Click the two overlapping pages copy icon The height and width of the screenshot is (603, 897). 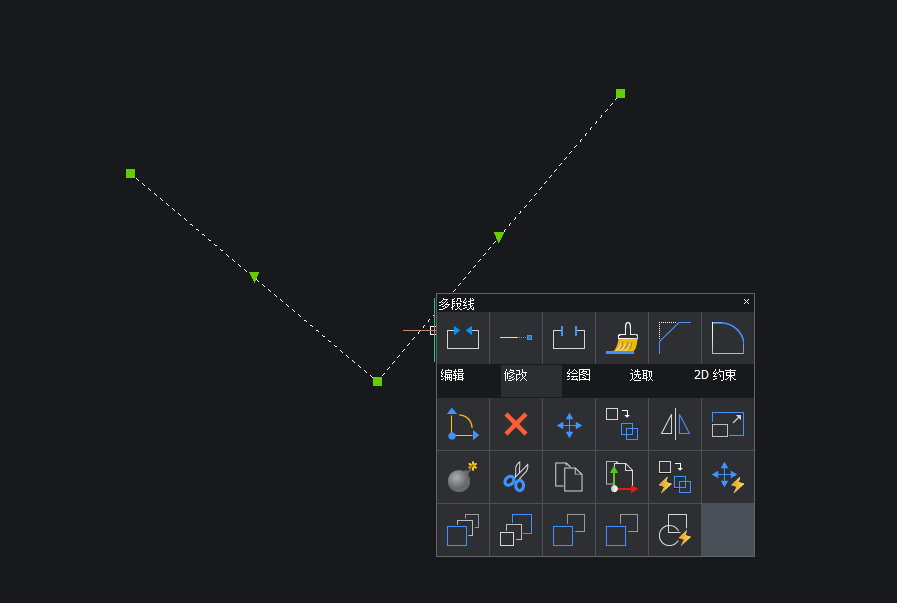(x=569, y=477)
